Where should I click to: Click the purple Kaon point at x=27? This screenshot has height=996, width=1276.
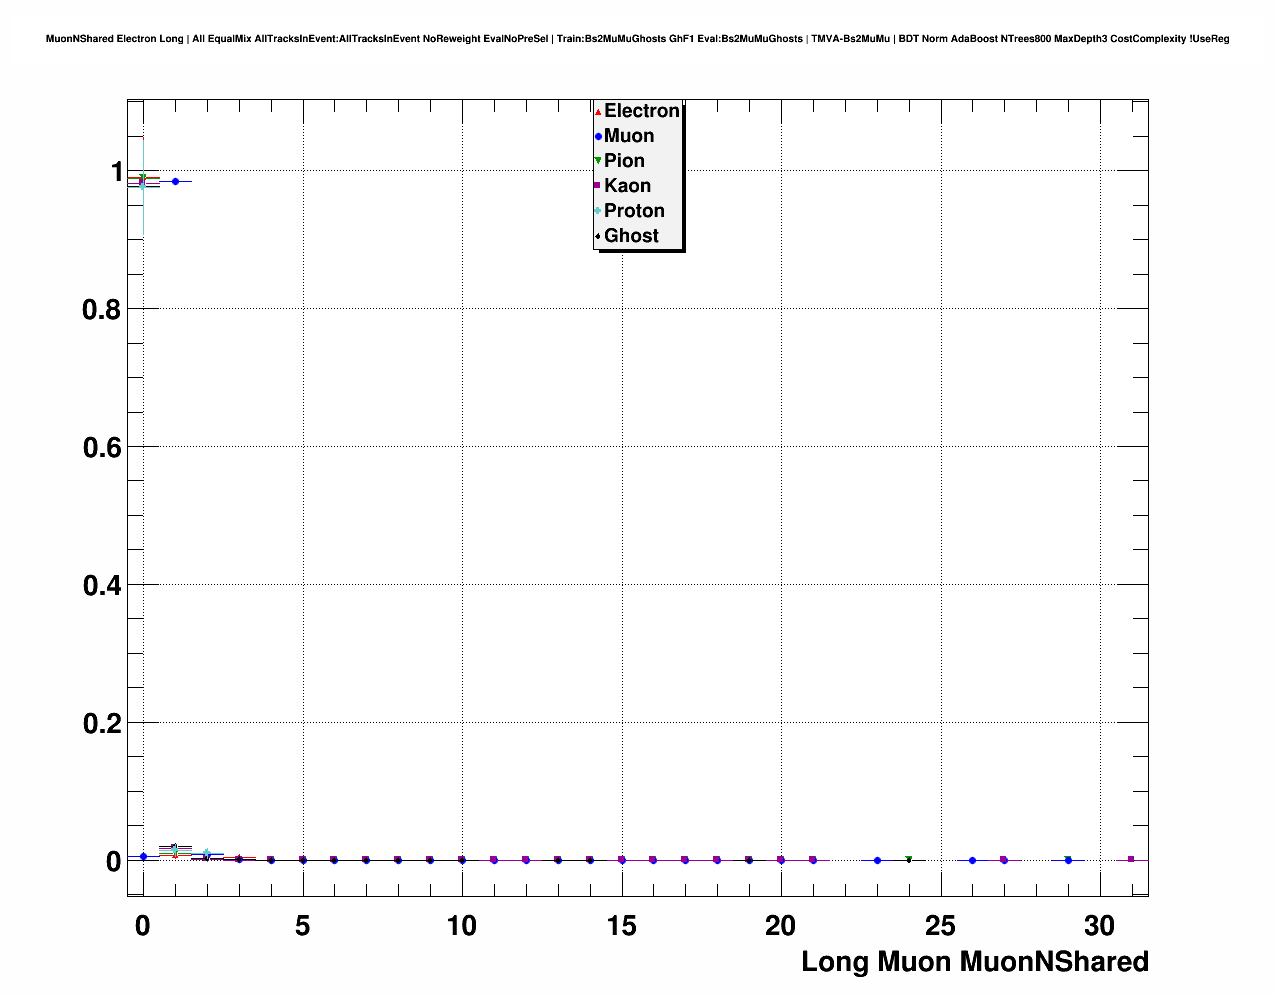tap(1004, 860)
